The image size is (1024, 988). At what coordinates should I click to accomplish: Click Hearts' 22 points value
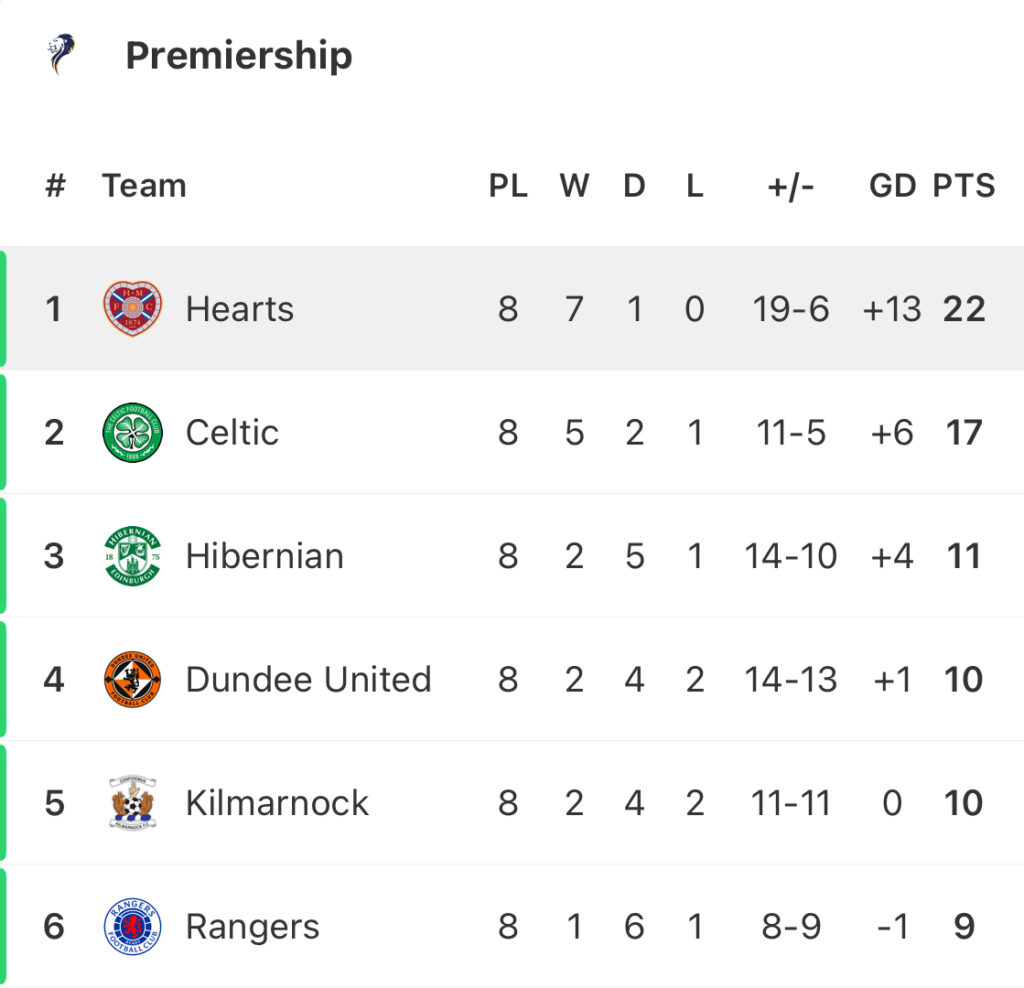(x=964, y=310)
